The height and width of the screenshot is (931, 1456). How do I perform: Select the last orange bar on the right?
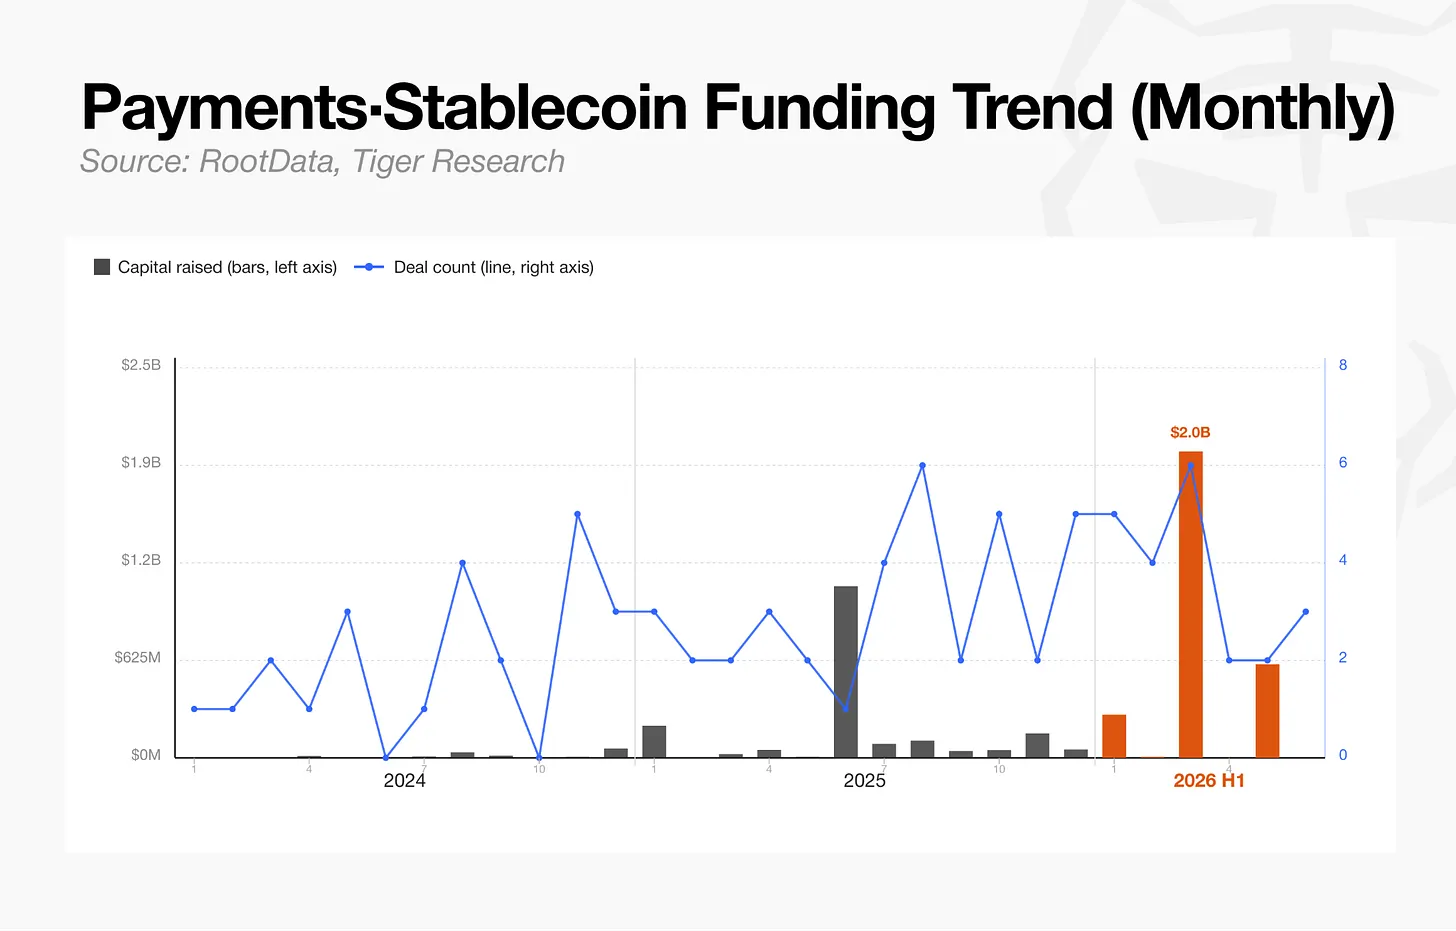(1267, 711)
